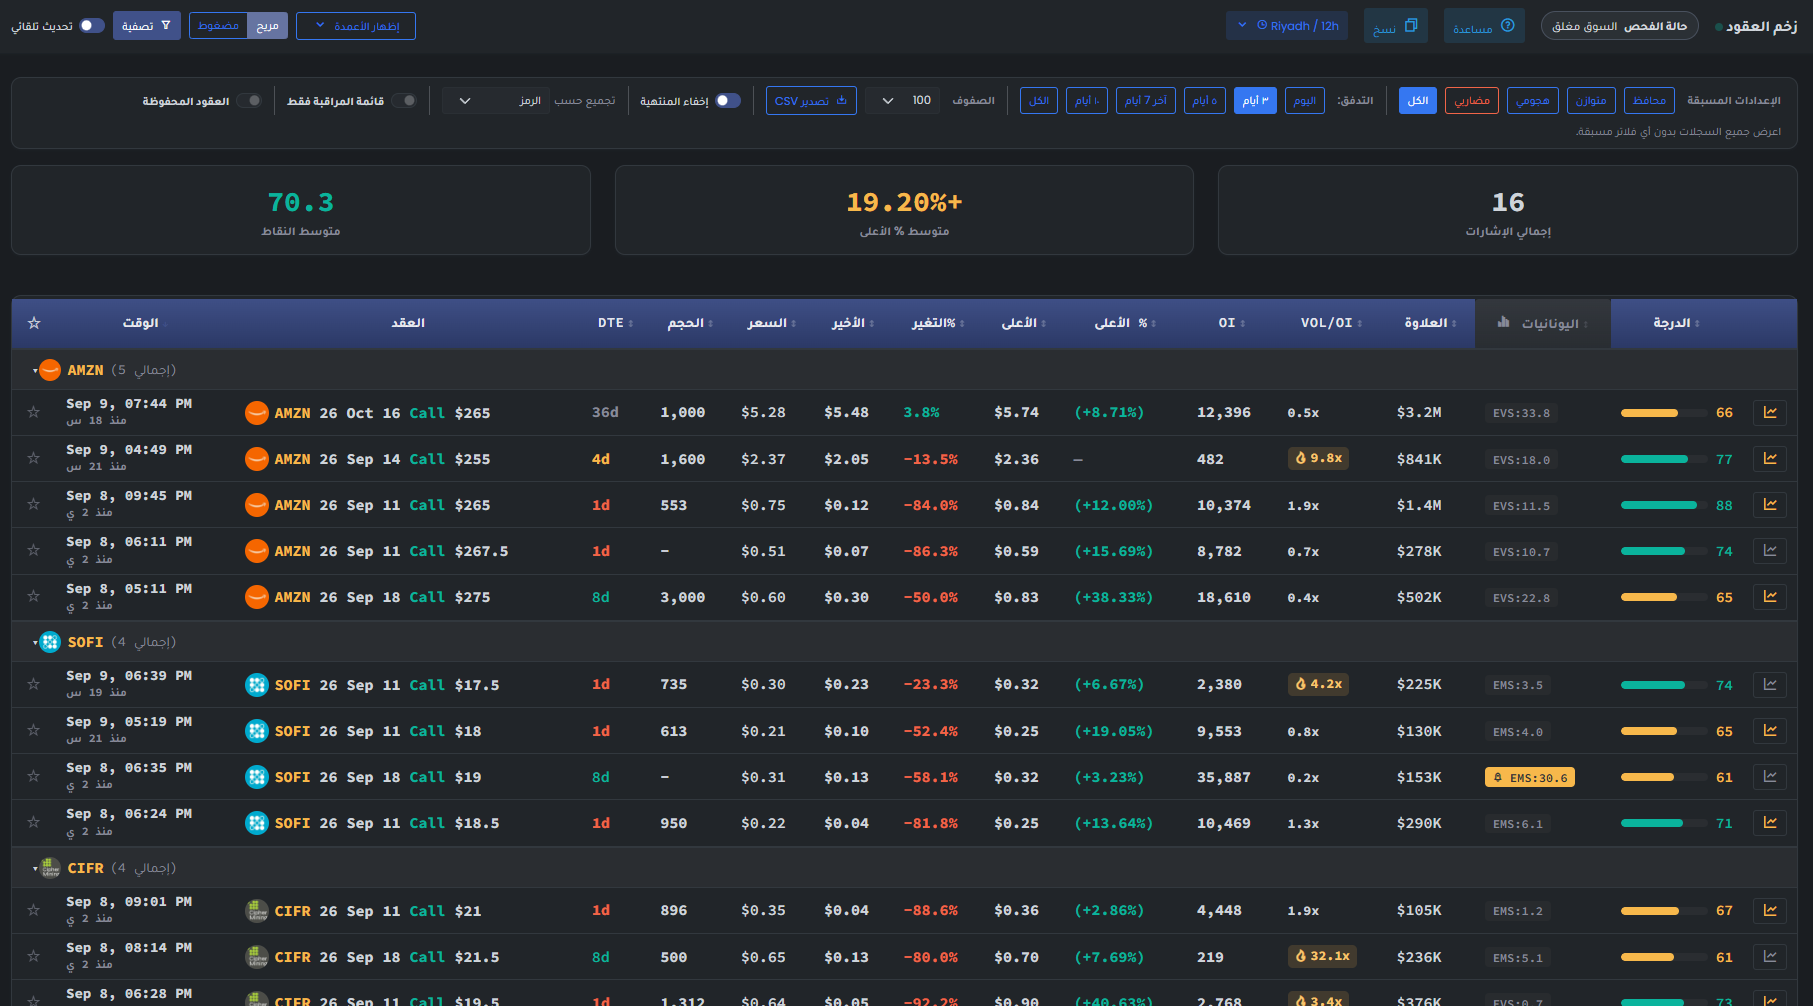Screen dimensions: 1813x1006
Task: Toggle the auto-refresh switch
Action: tap(92, 26)
